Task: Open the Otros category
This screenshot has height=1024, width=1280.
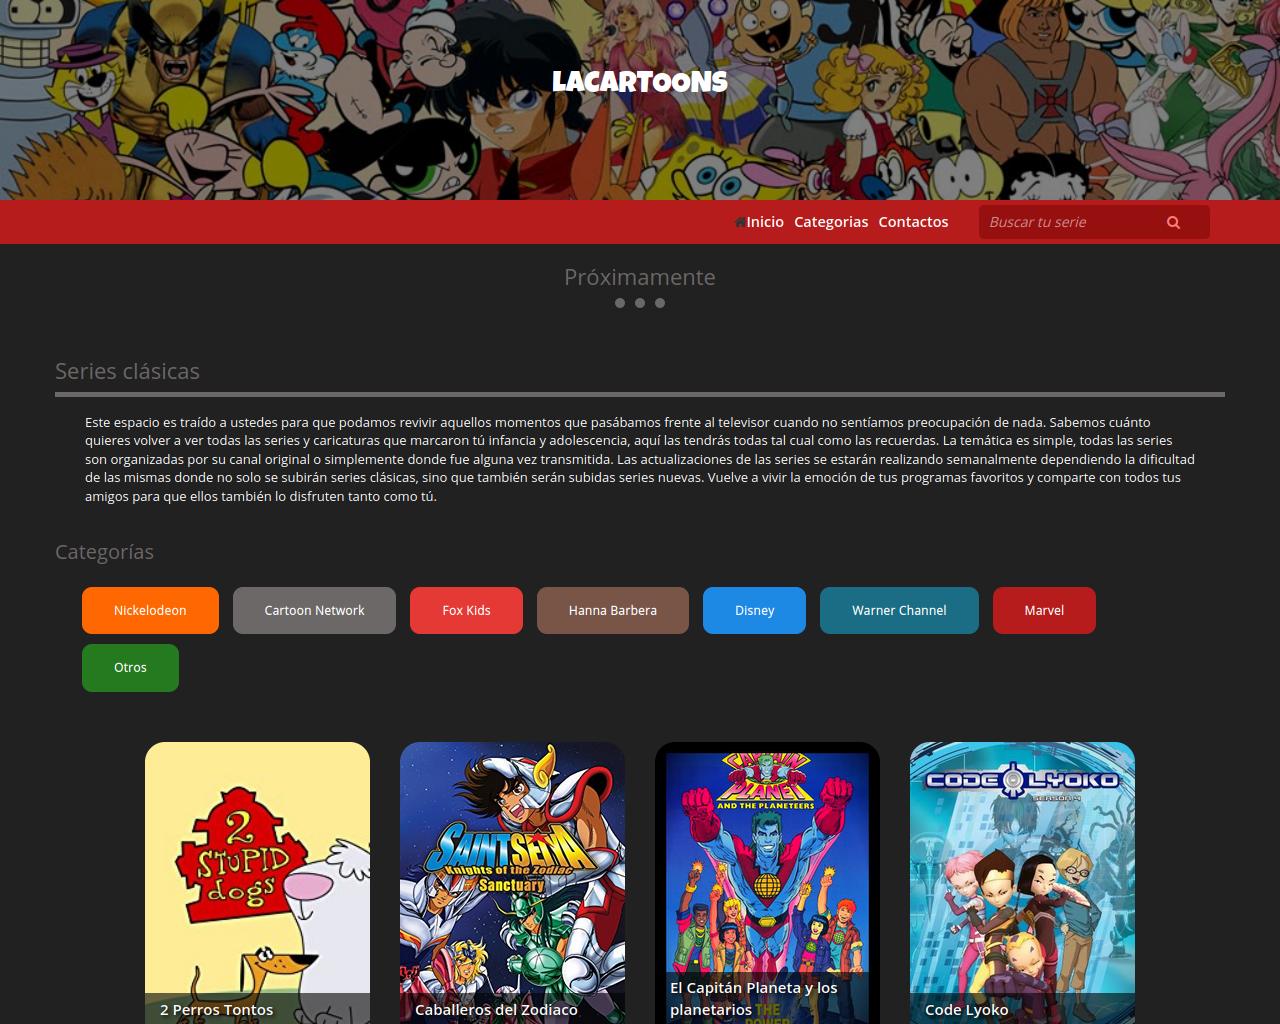Action: pyautogui.click(x=130, y=667)
